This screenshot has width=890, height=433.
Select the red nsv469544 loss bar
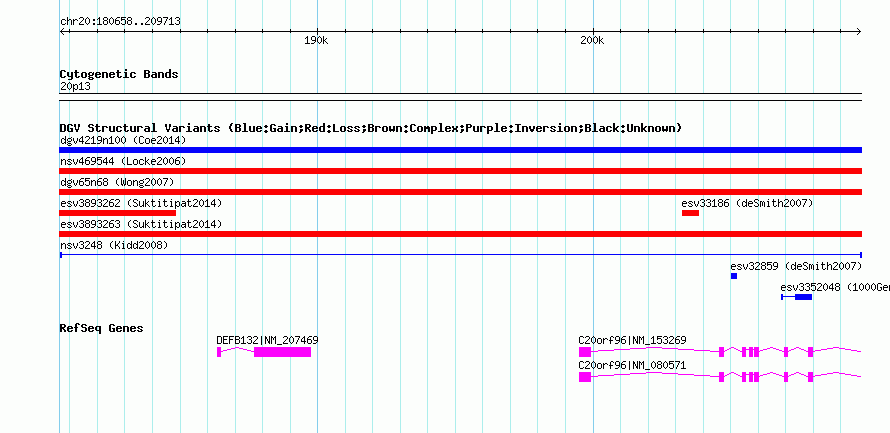pyautogui.click(x=460, y=171)
